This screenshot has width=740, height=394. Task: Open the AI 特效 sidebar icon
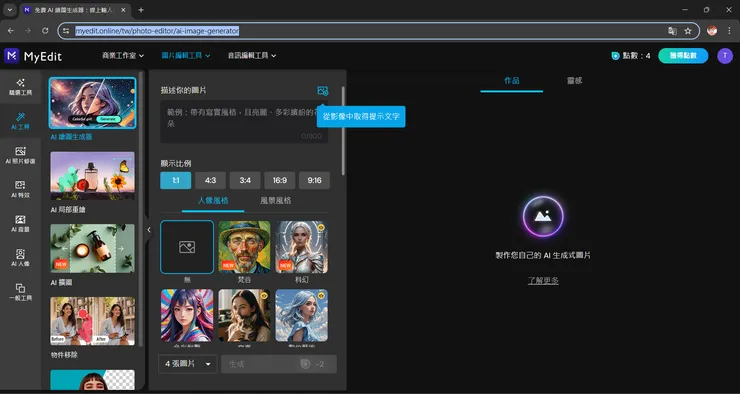(x=20, y=189)
